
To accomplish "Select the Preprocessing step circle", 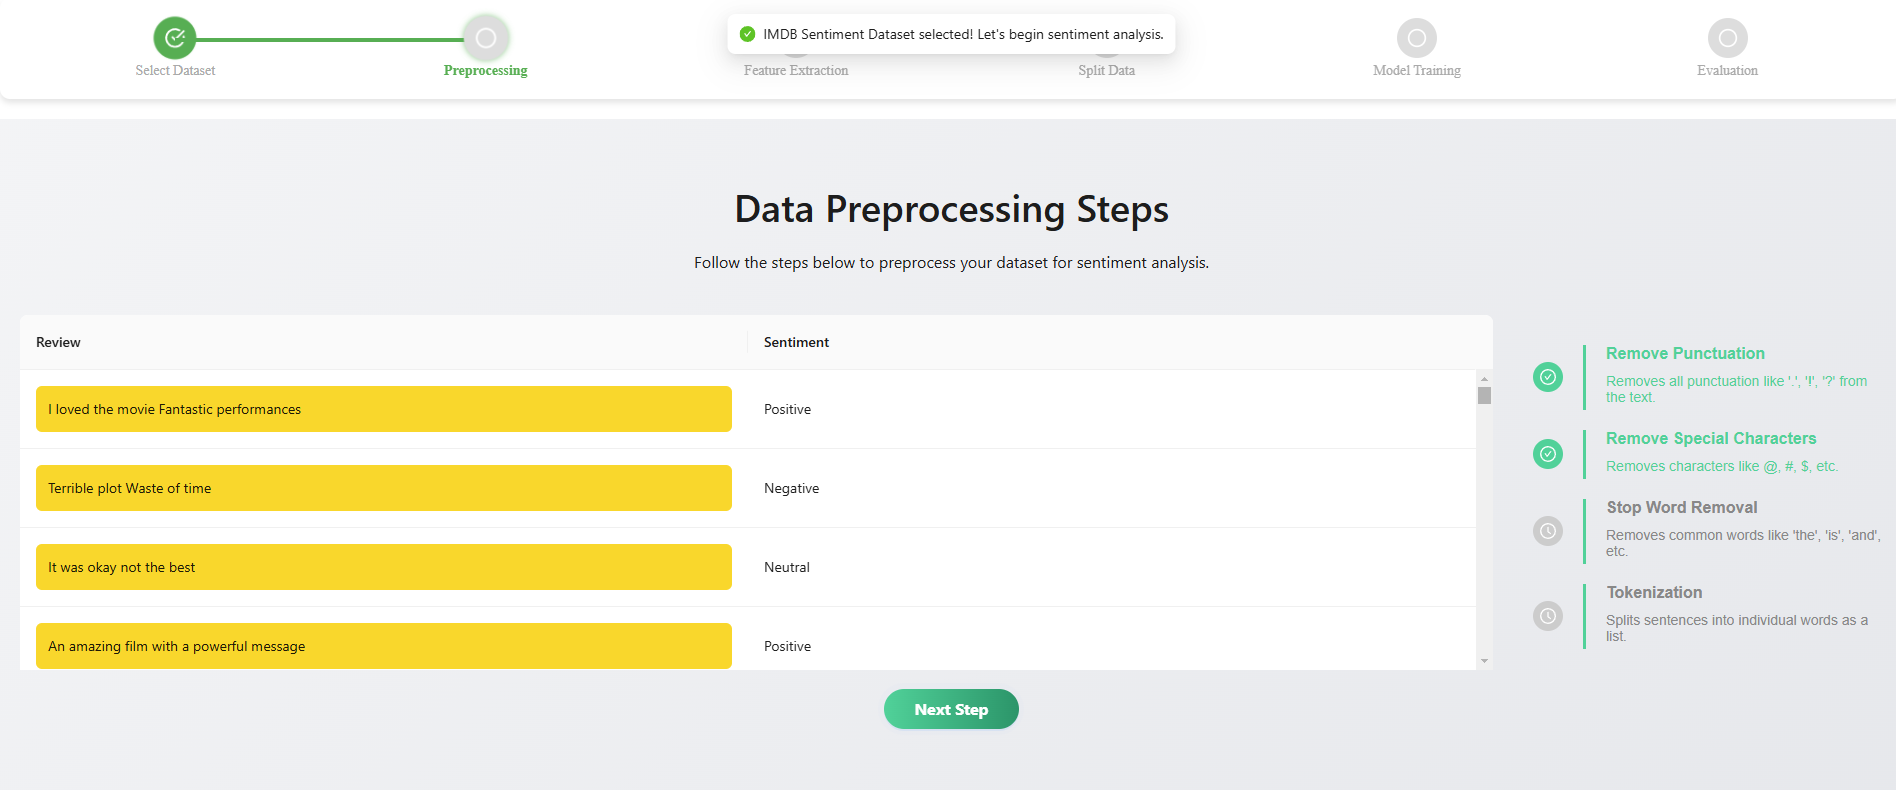I will pos(486,38).
